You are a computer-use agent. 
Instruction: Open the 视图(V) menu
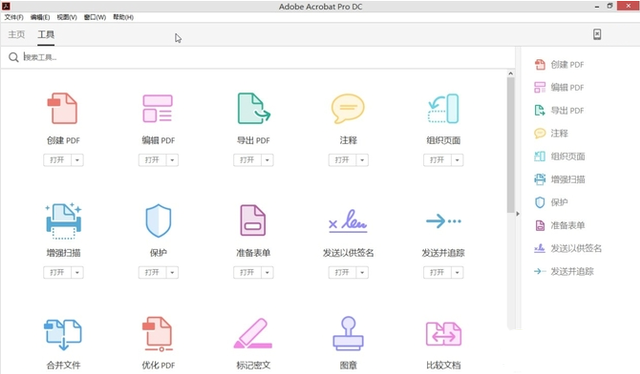67,17
